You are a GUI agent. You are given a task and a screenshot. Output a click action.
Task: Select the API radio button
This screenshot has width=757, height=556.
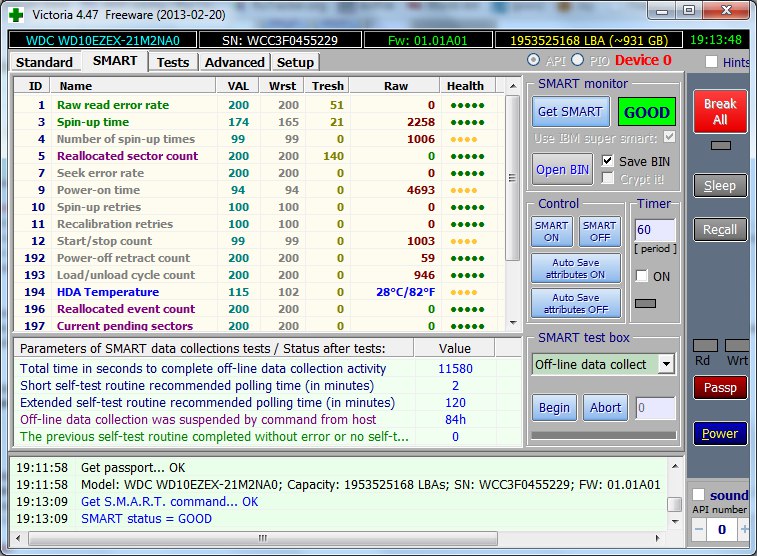coord(533,61)
